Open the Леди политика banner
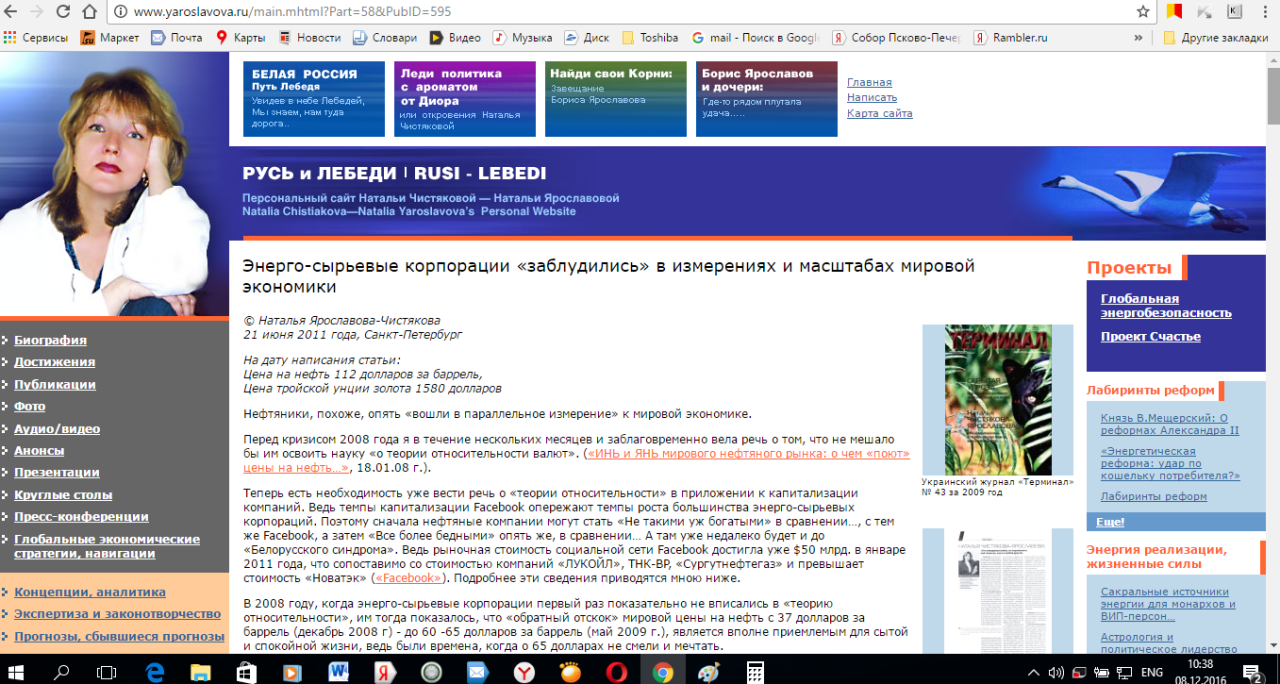Screen dimensions: 1280x684 (465, 99)
